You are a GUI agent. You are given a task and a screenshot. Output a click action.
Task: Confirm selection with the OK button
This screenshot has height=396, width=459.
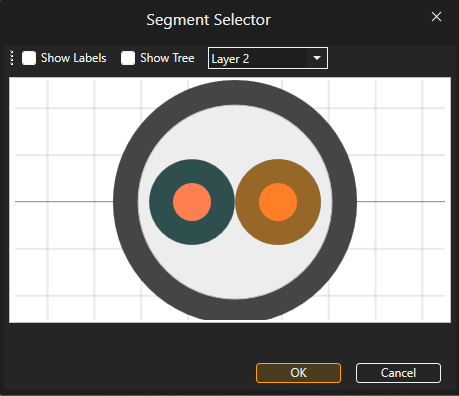coord(298,373)
